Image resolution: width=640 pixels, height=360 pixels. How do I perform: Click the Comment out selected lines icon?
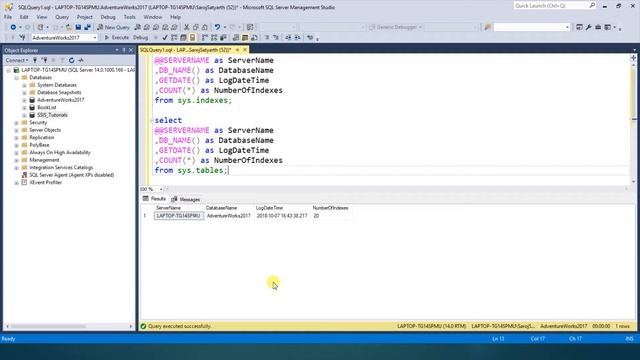click(x=267, y=38)
